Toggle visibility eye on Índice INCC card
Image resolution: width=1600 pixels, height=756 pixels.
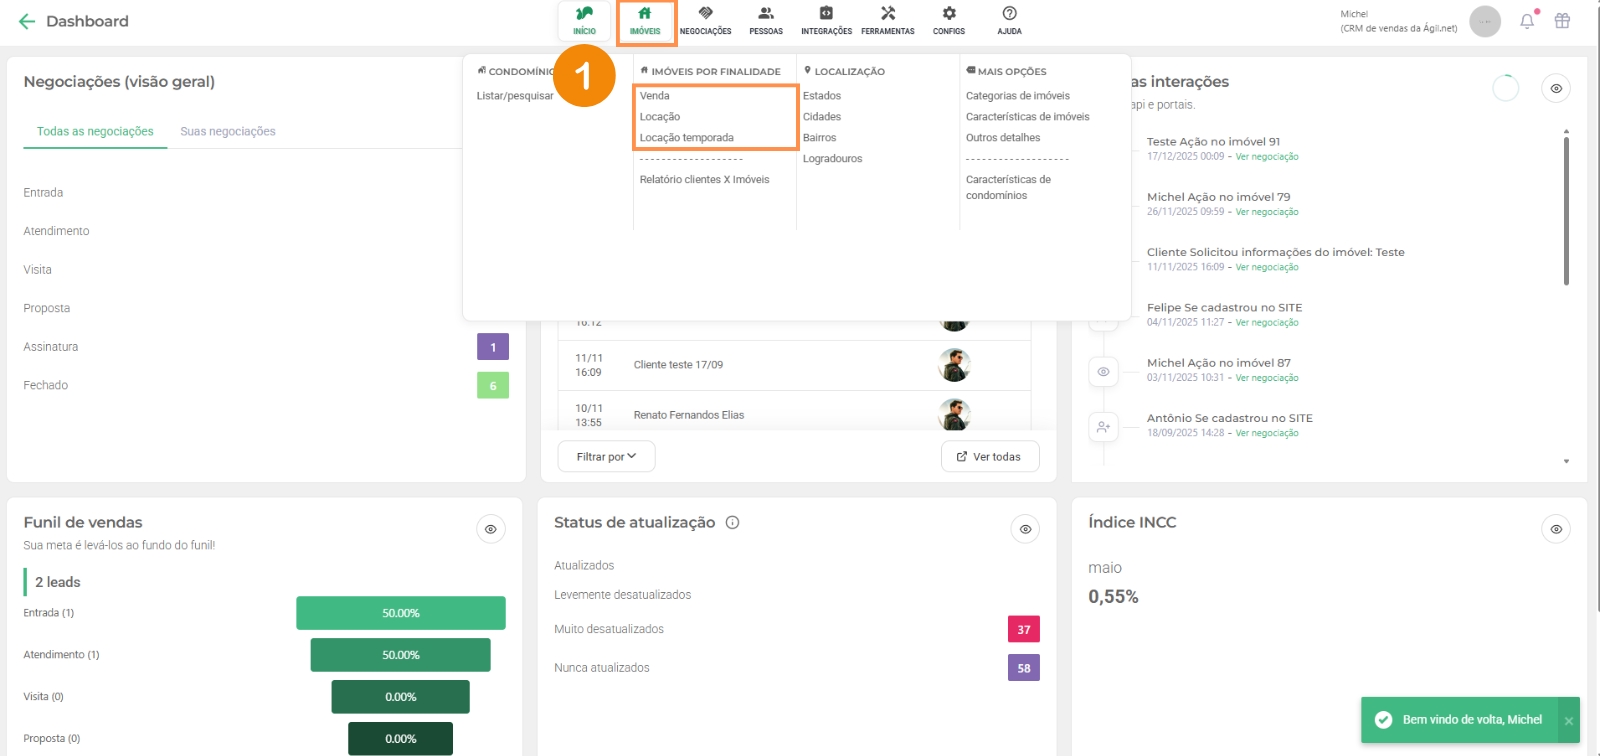[1556, 529]
